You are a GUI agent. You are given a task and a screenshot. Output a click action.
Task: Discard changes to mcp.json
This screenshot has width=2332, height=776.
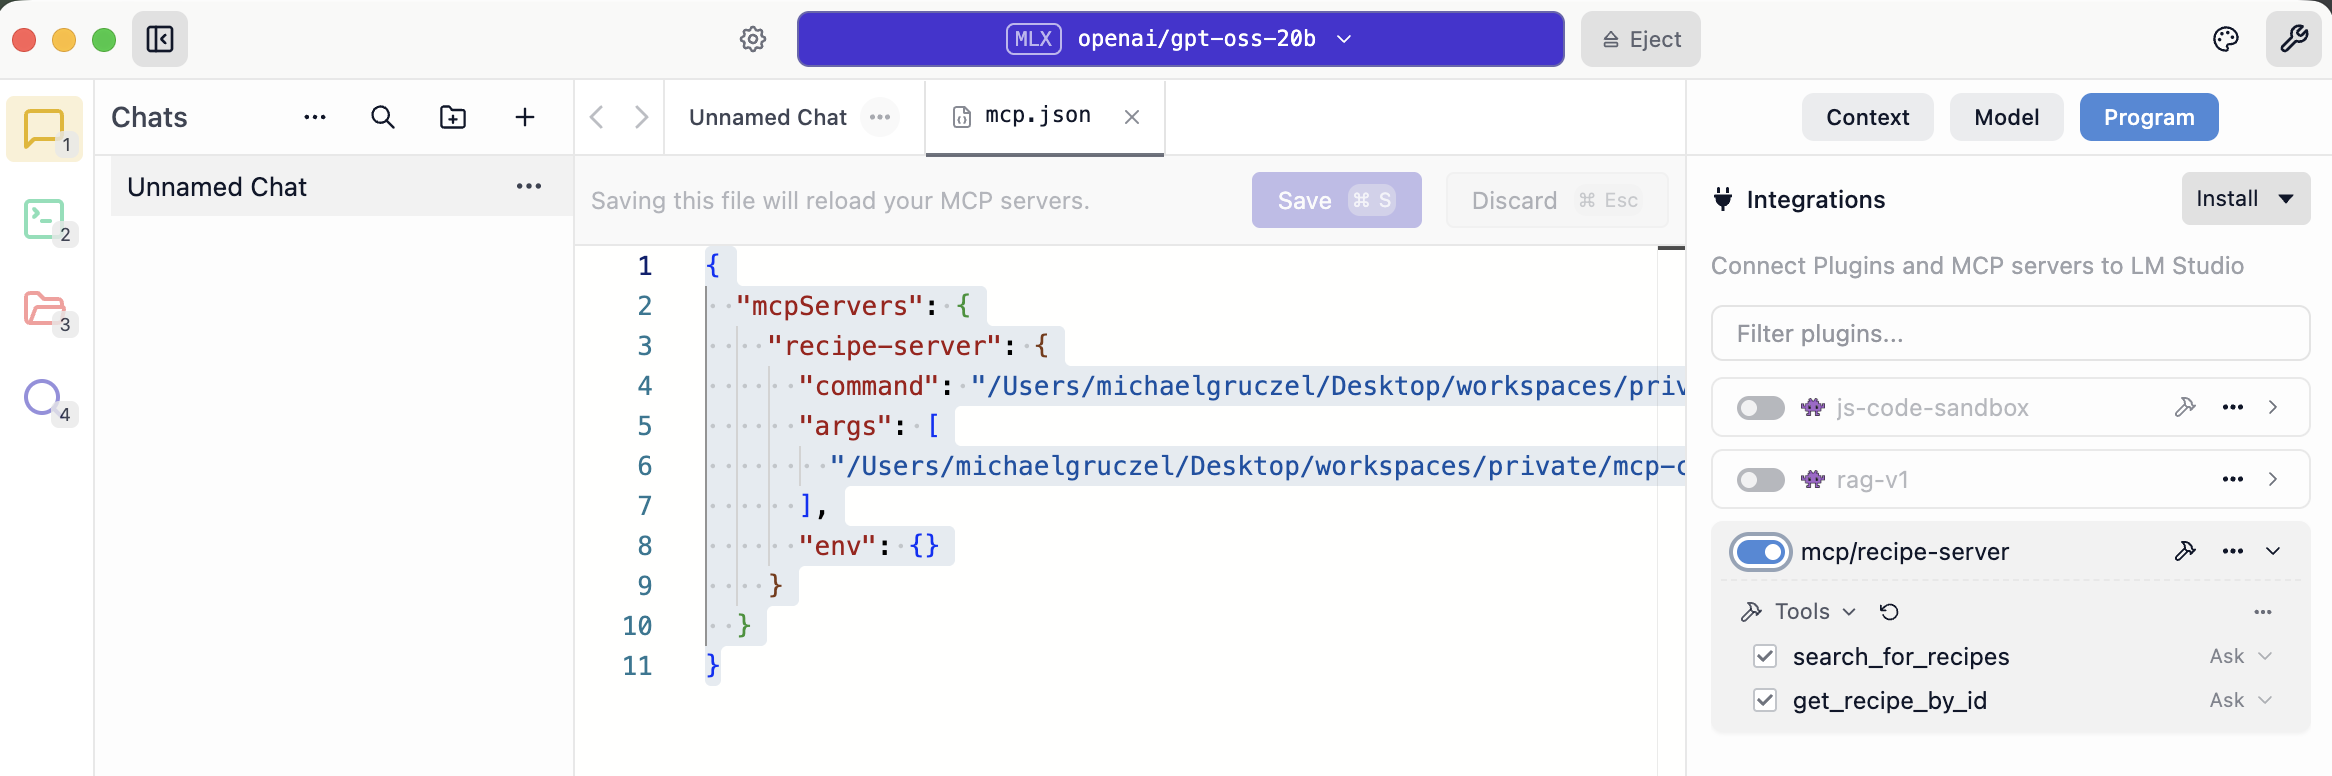[x=1556, y=200]
